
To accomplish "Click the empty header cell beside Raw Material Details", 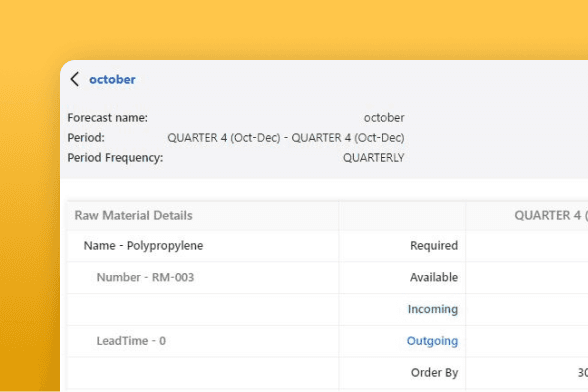I will coord(402,216).
